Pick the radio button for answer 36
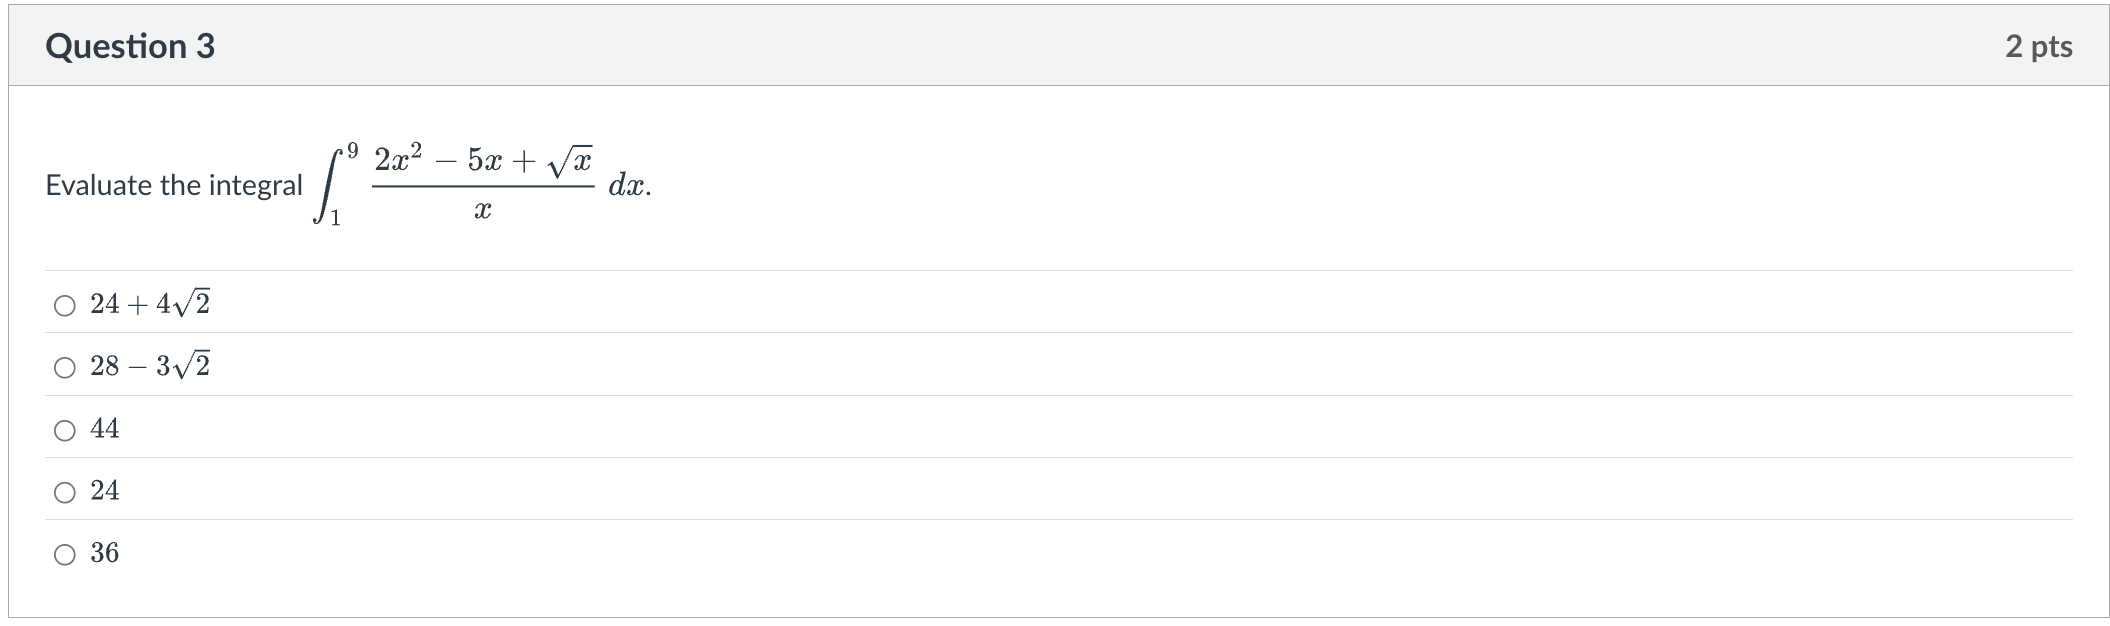This screenshot has width=2110, height=626. click(65, 555)
